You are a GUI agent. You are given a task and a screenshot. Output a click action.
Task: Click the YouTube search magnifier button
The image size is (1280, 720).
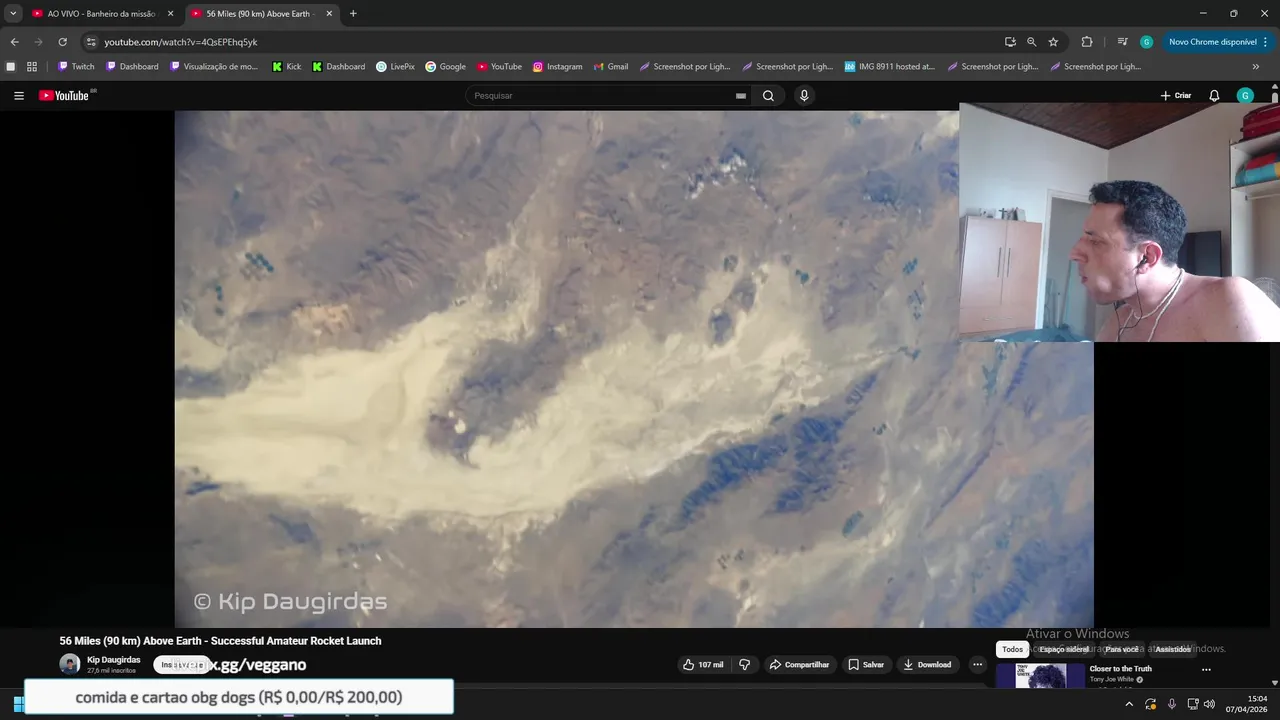click(x=768, y=96)
